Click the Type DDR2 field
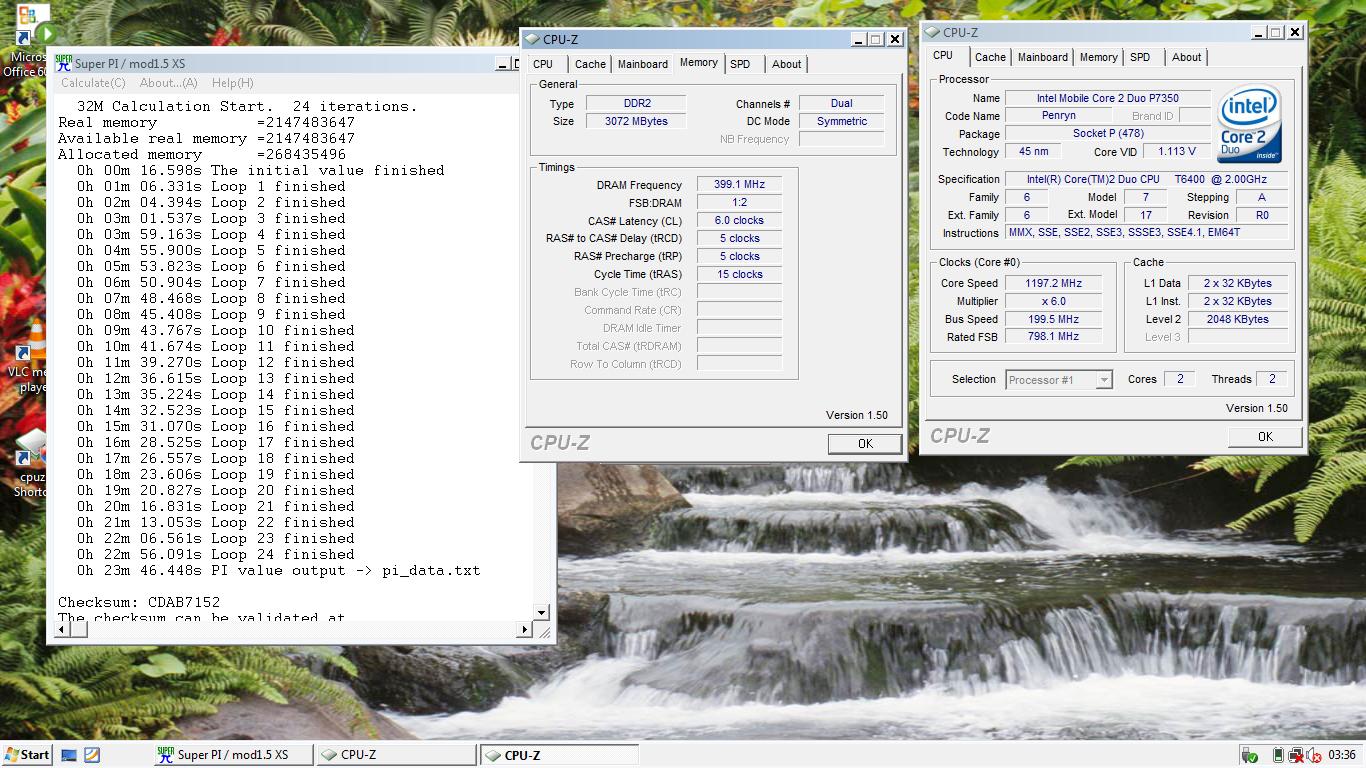This screenshot has width=1366, height=768. coord(635,104)
